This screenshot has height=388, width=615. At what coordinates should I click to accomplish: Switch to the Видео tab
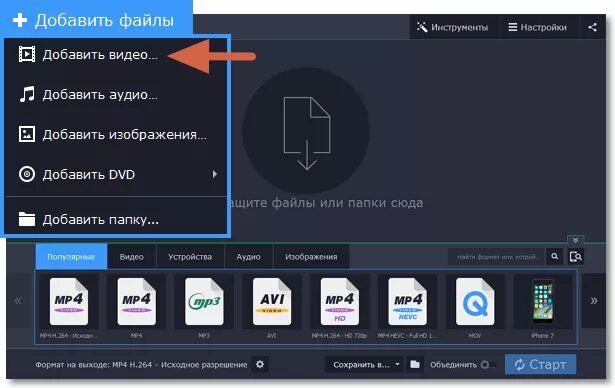(x=131, y=257)
